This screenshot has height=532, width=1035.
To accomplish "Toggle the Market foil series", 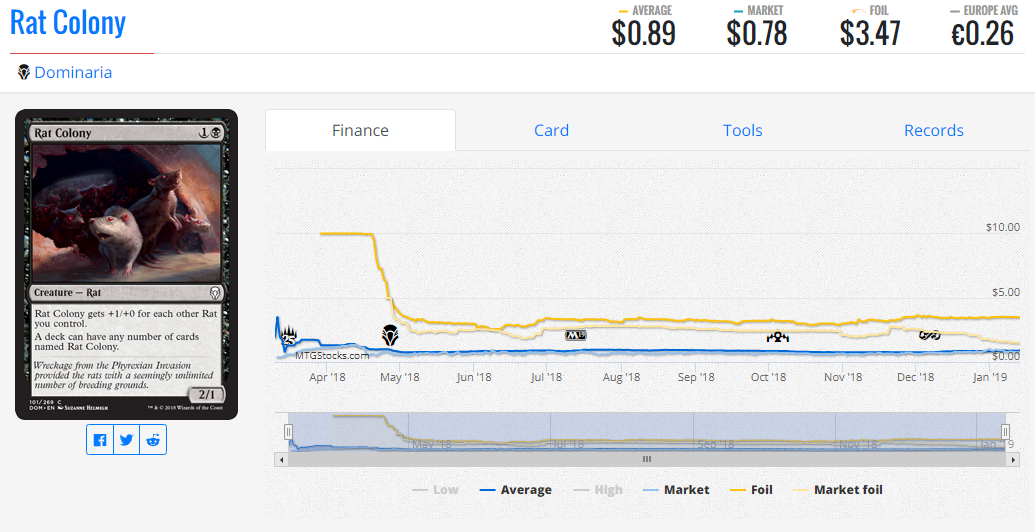I will tap(837, 490).
